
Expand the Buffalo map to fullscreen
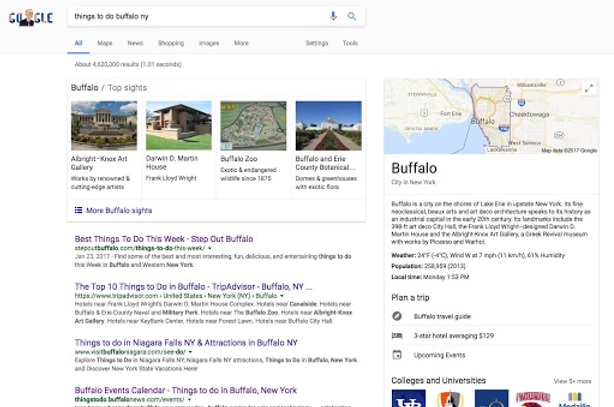coord(589,88)
